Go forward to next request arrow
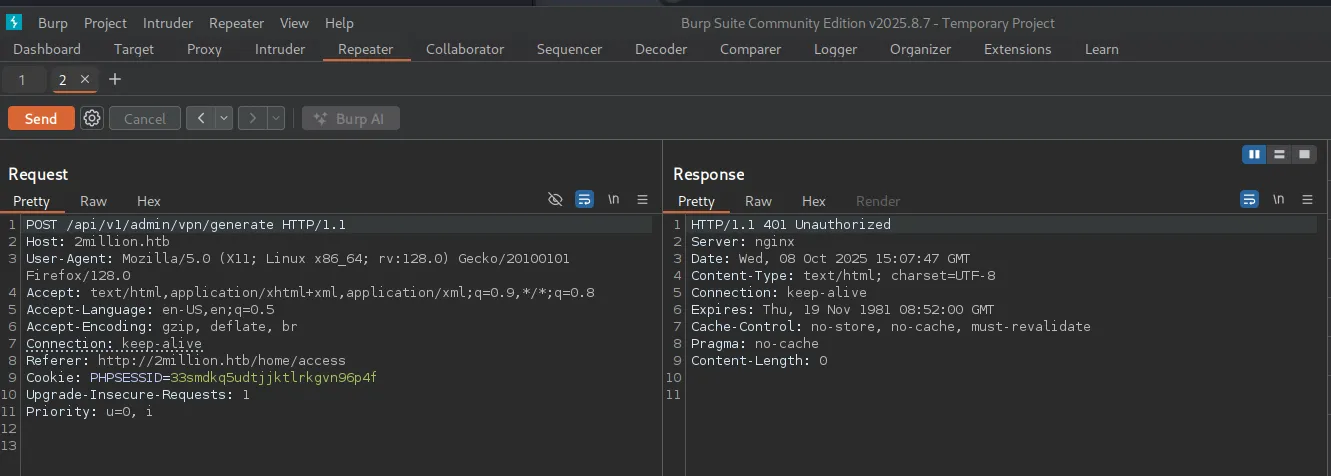The image size is (1331, 476). pos(252,118)
